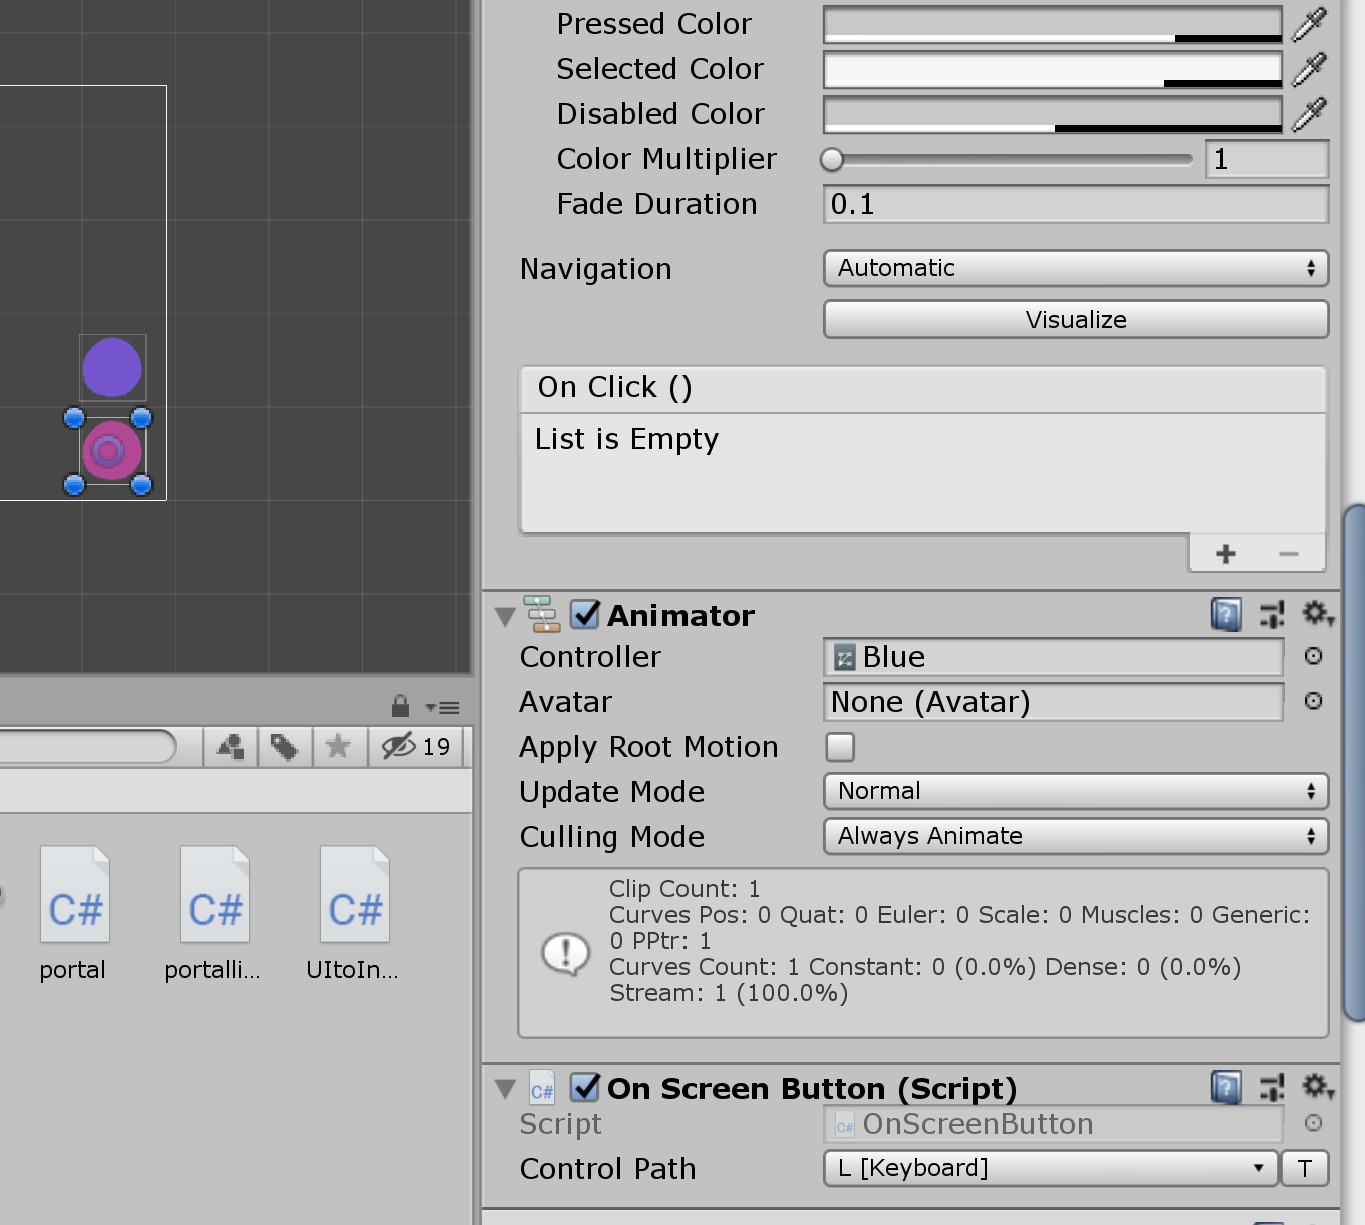
Task: Disable the Animator component checkbox
Action: coord(585,614)
